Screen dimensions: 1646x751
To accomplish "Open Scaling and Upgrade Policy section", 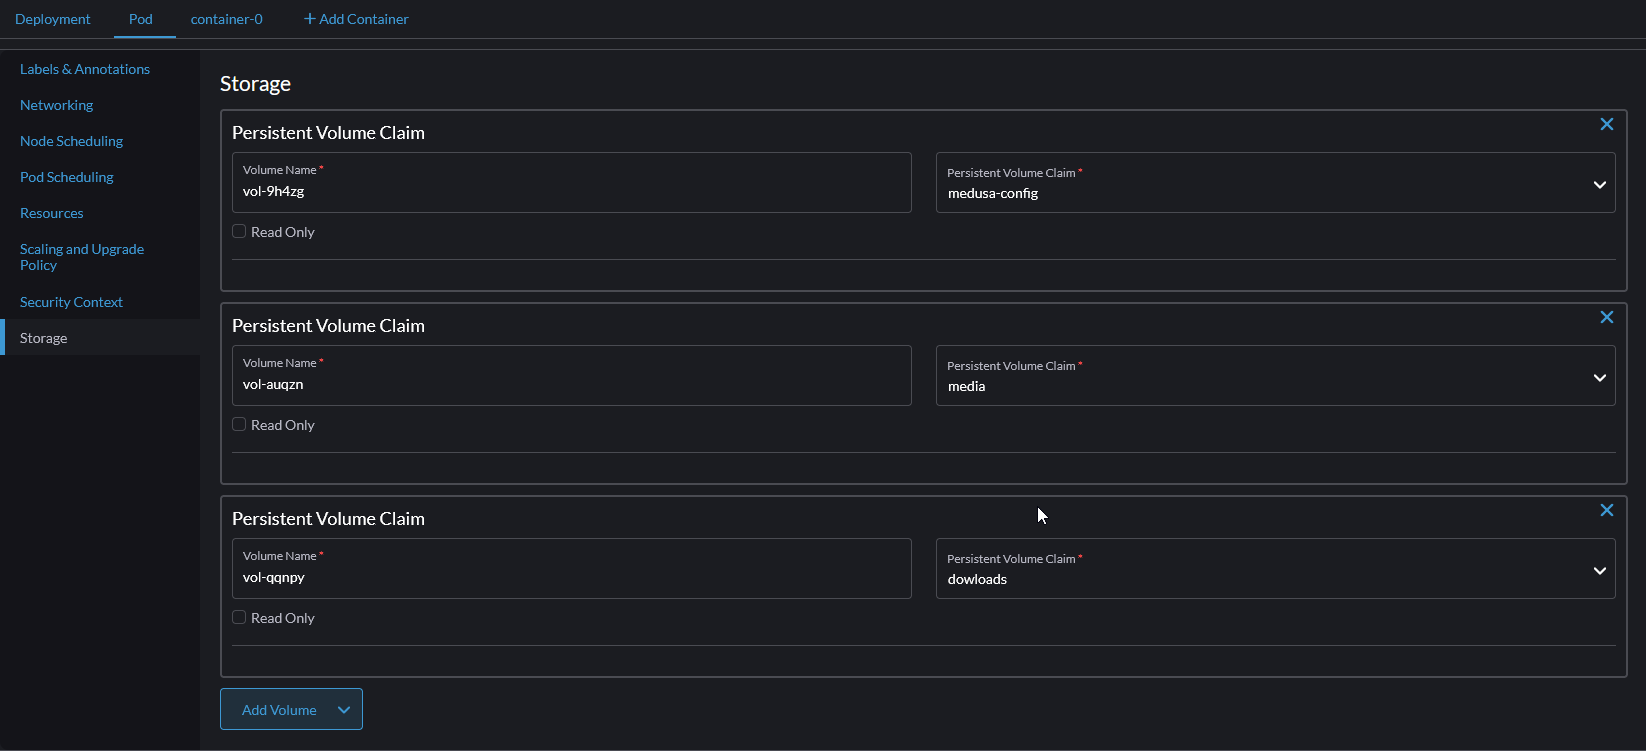I will [82, 257].
